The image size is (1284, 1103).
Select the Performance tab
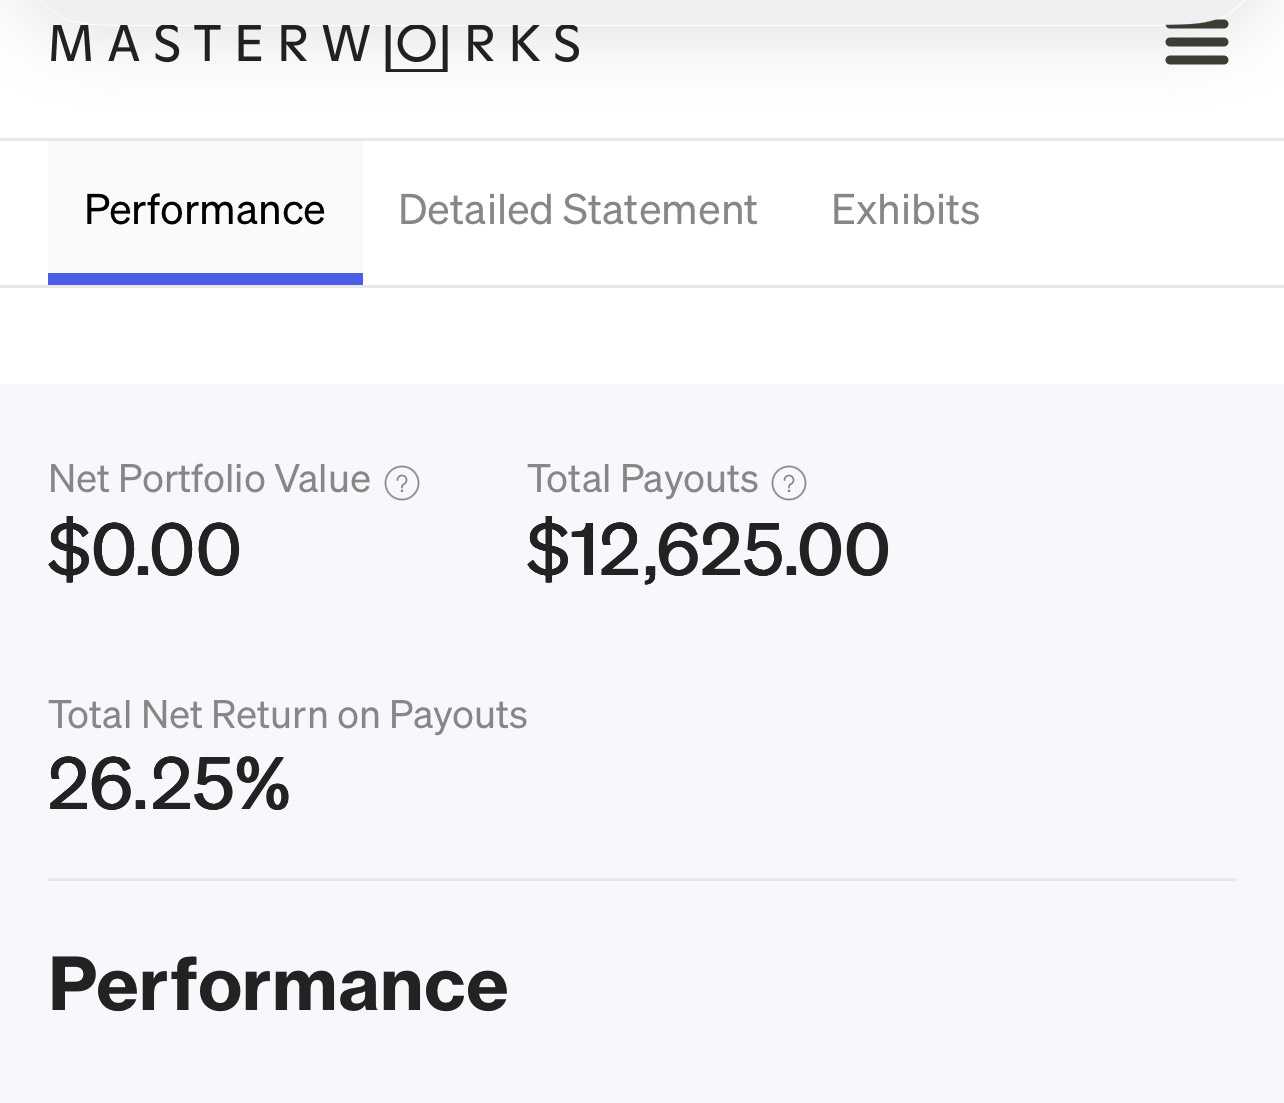coord(205,210)
